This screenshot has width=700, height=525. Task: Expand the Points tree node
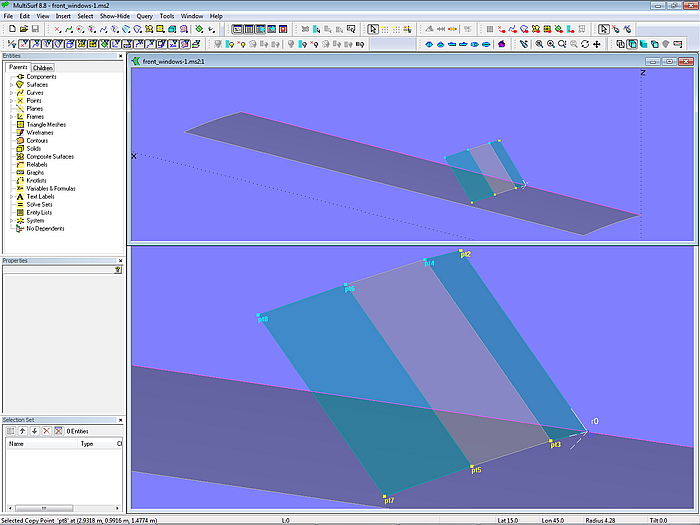click(11, 101)
